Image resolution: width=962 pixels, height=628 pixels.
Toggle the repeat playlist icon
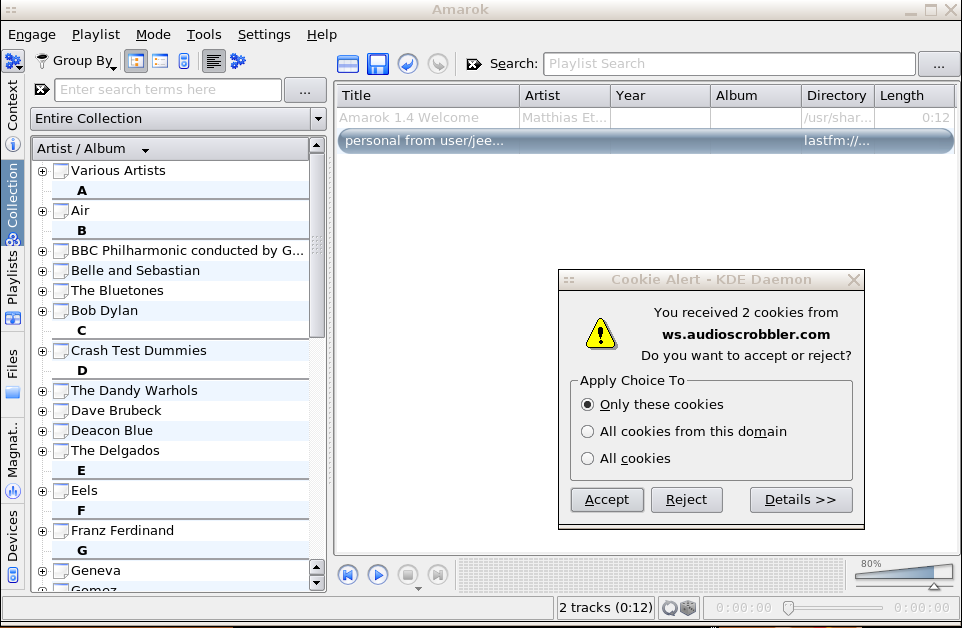coord(670,607)
